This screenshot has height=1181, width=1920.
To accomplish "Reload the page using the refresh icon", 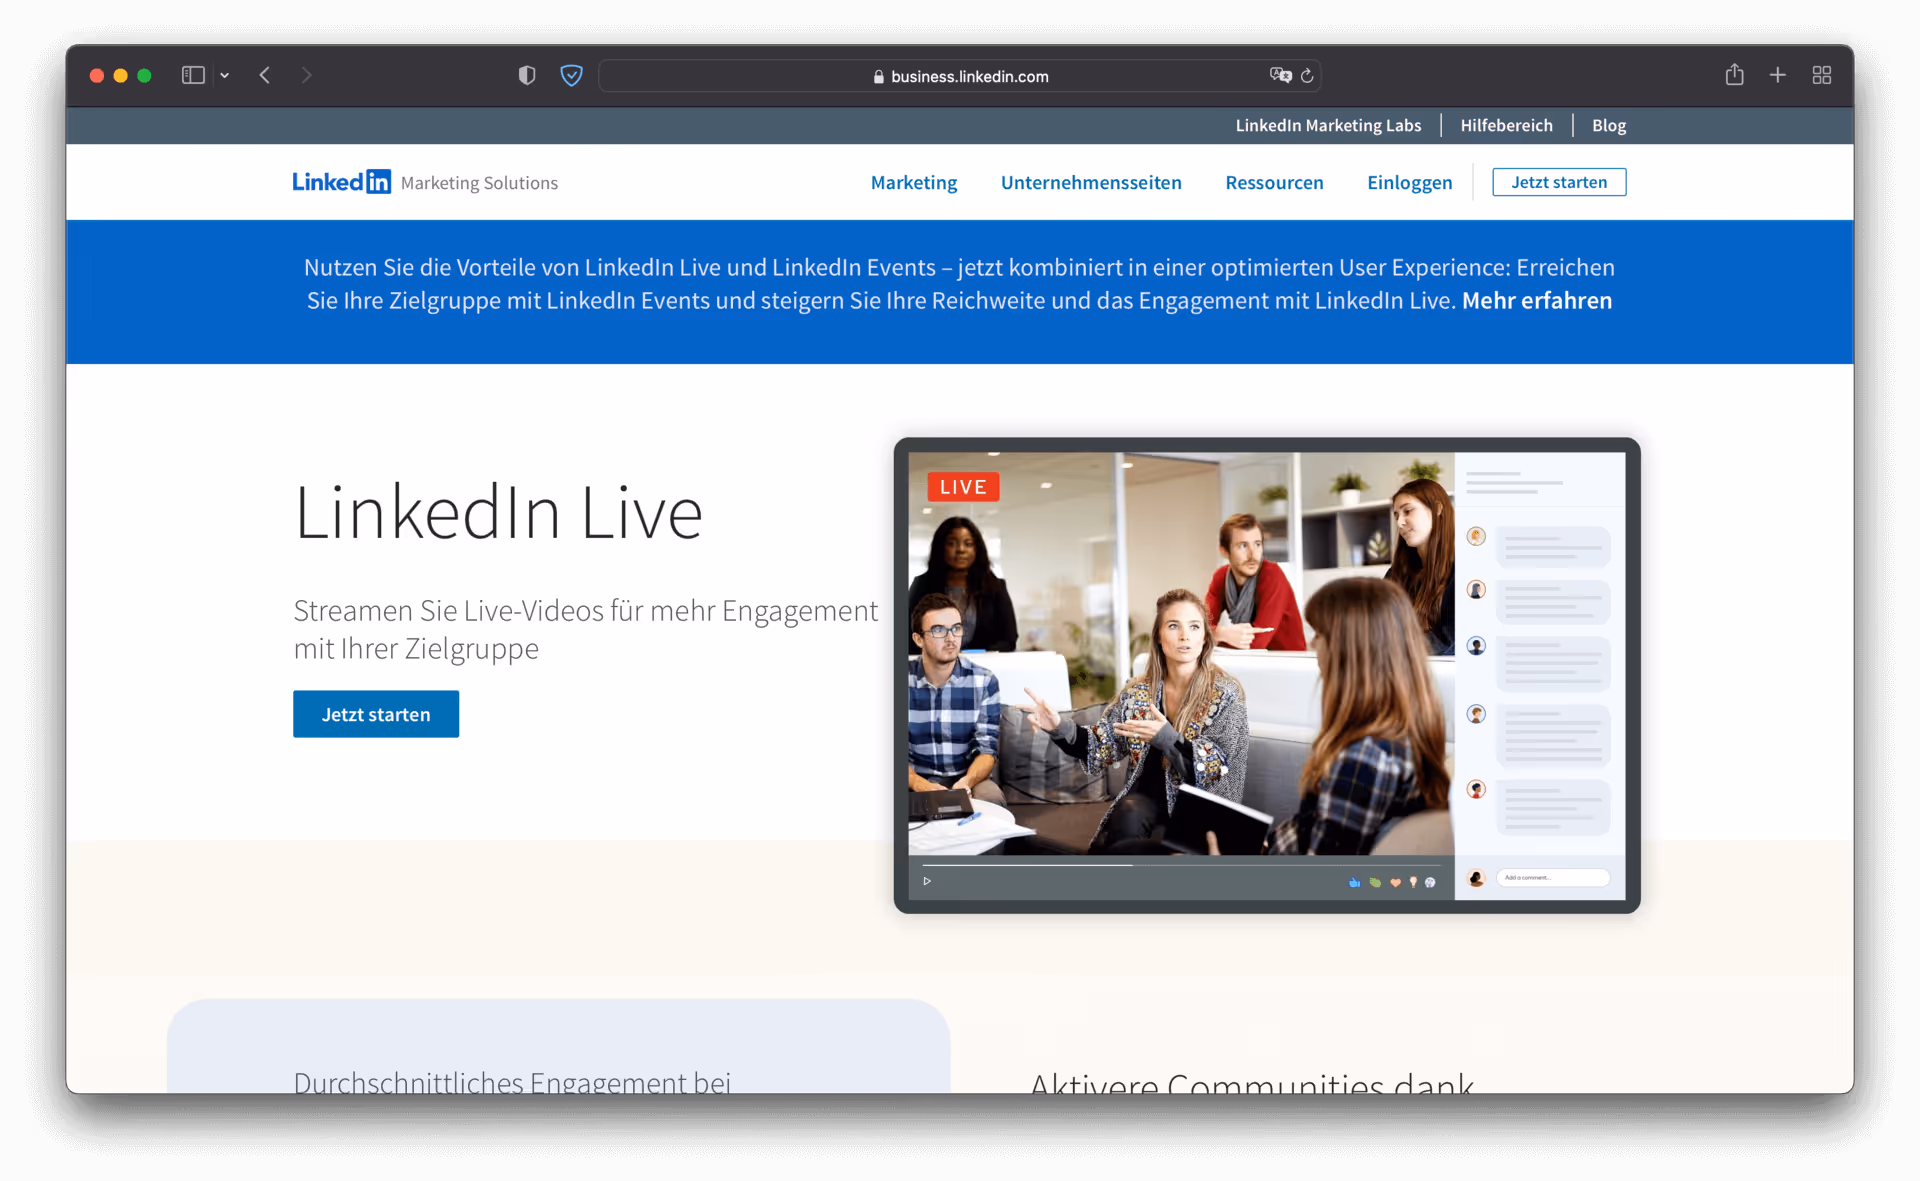I will tap(1307, 76).
